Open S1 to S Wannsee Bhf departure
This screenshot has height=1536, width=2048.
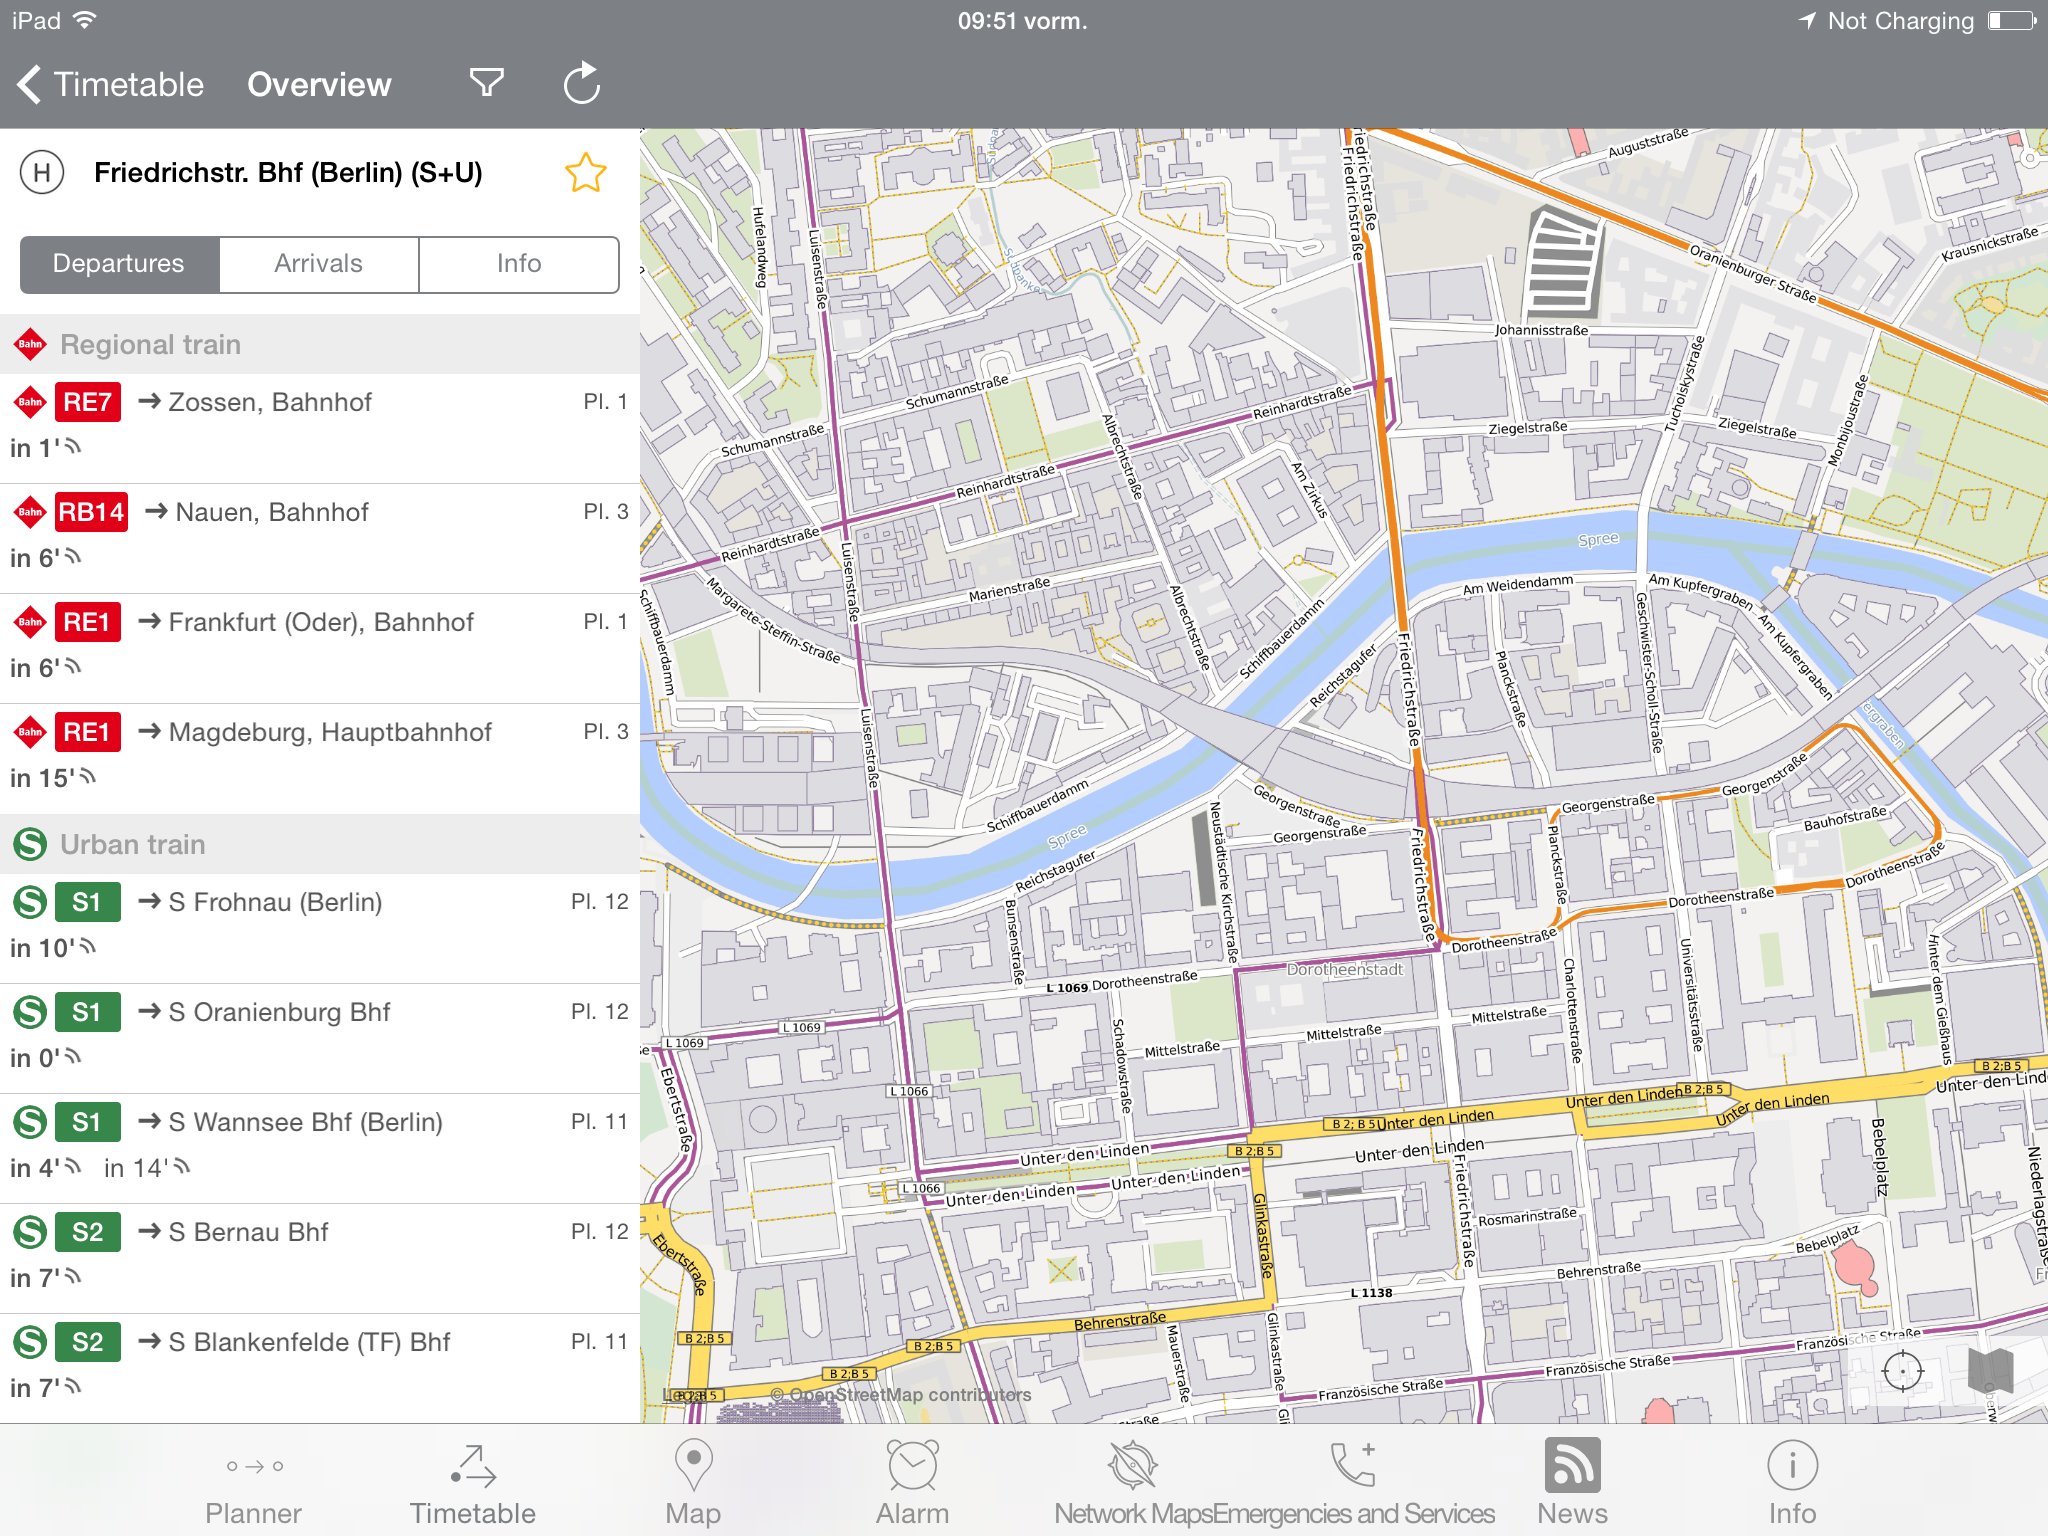320,1149
